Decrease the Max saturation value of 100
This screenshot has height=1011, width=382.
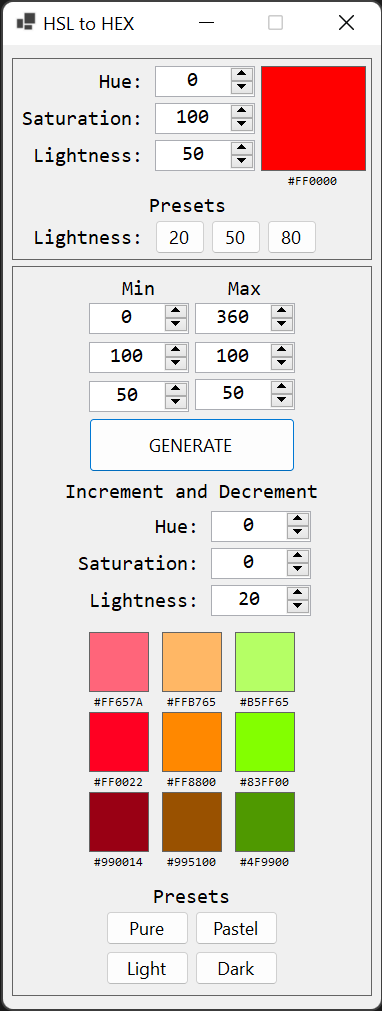click(282, 364)
